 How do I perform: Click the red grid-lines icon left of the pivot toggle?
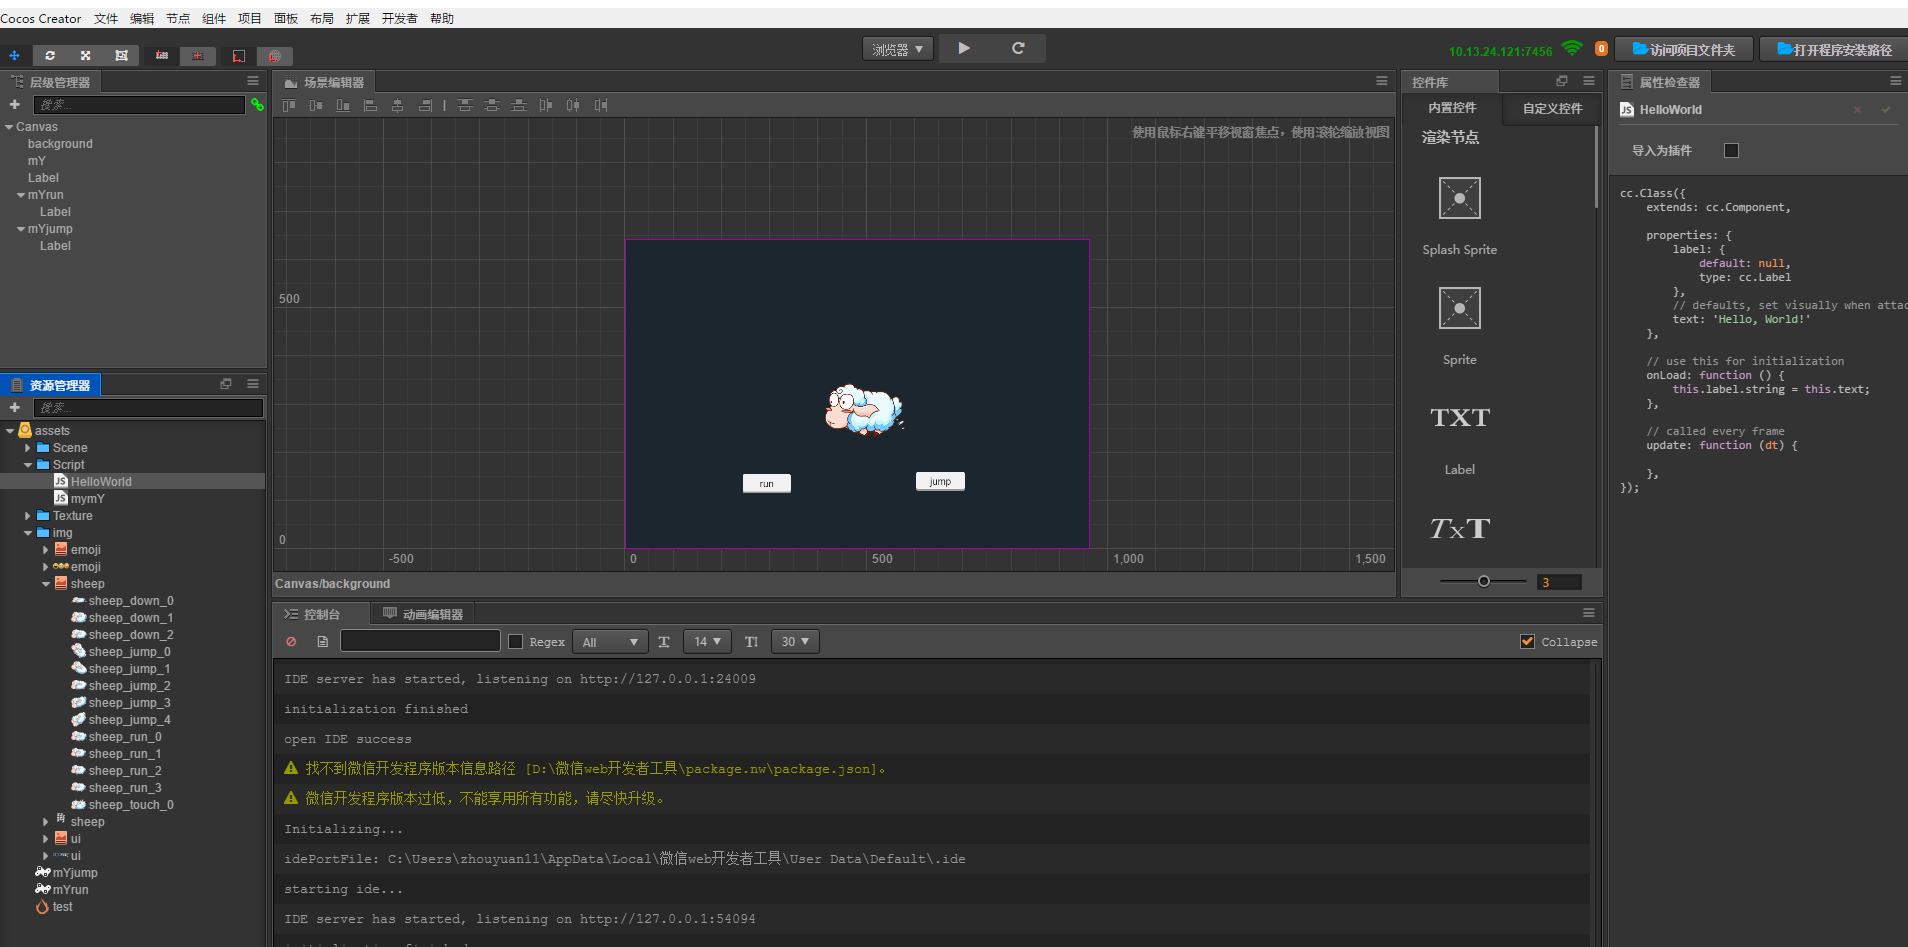(x=162, y=56)
